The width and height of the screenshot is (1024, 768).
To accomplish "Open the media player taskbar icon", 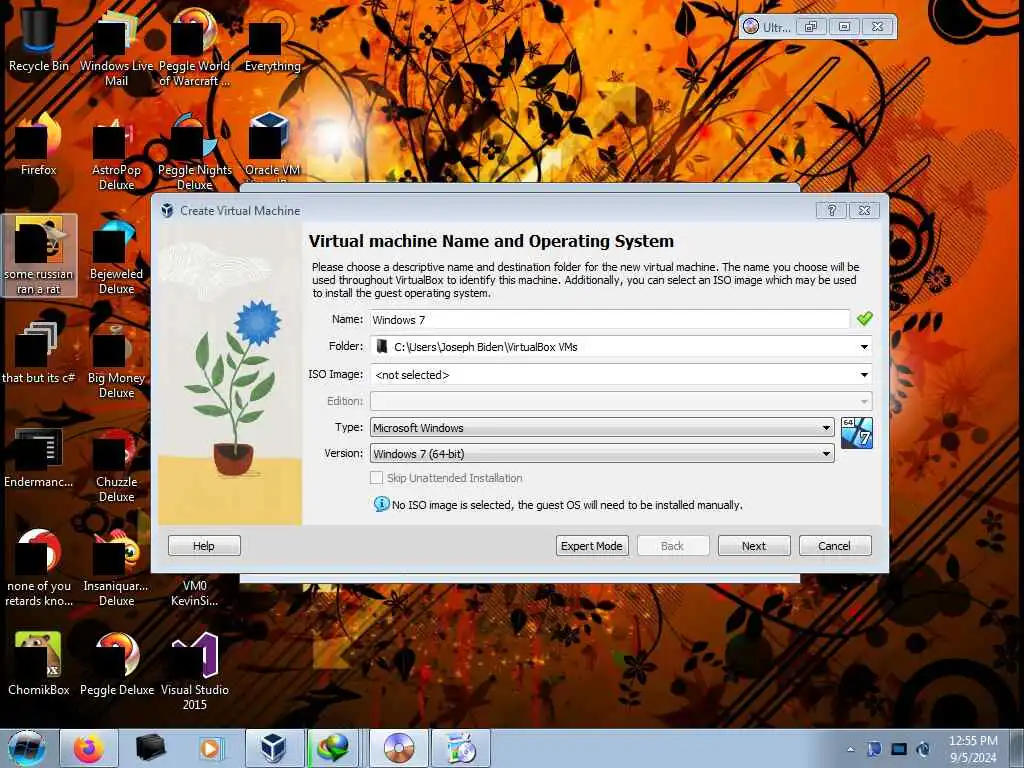I will (x=210, y=748).
